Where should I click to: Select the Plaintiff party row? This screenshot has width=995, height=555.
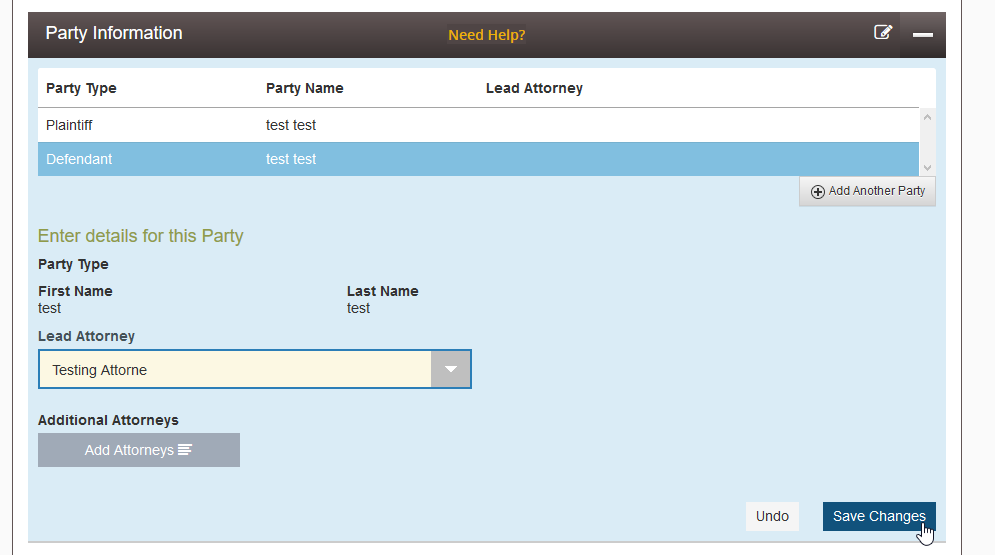[x=478, y=125]
